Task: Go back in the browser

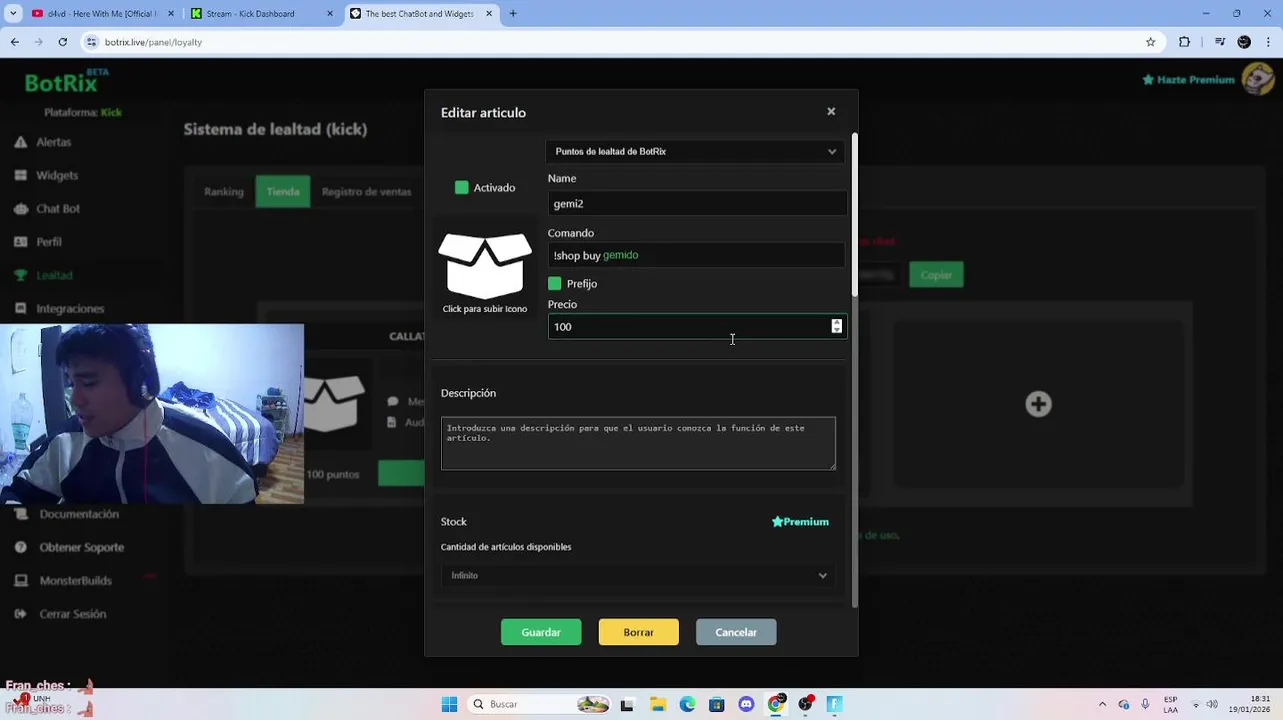Action: [15, 42]
